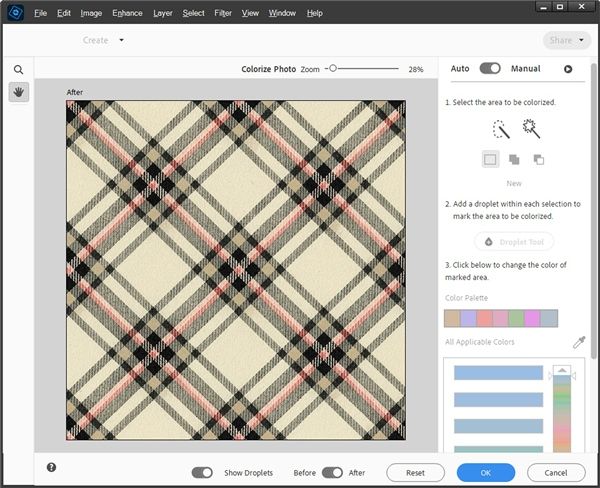Open the Window menu

[282, 13]
